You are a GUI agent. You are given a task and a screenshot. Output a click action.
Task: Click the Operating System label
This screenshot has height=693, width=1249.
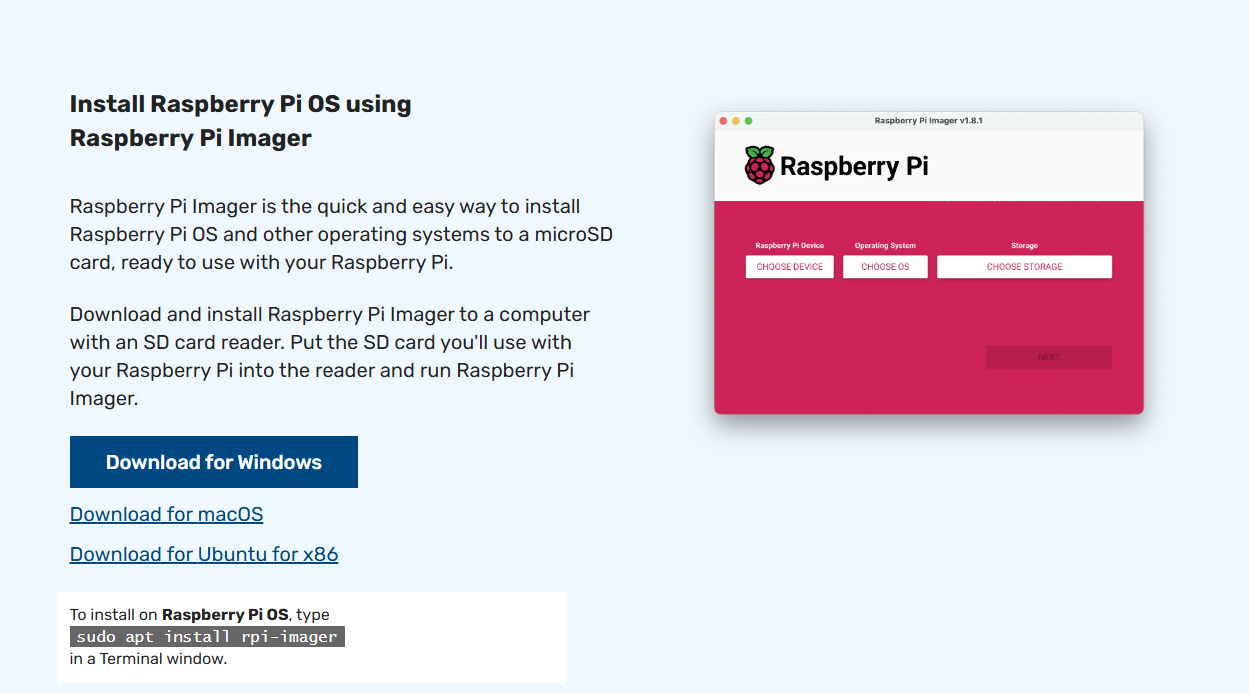click(885, 245)
